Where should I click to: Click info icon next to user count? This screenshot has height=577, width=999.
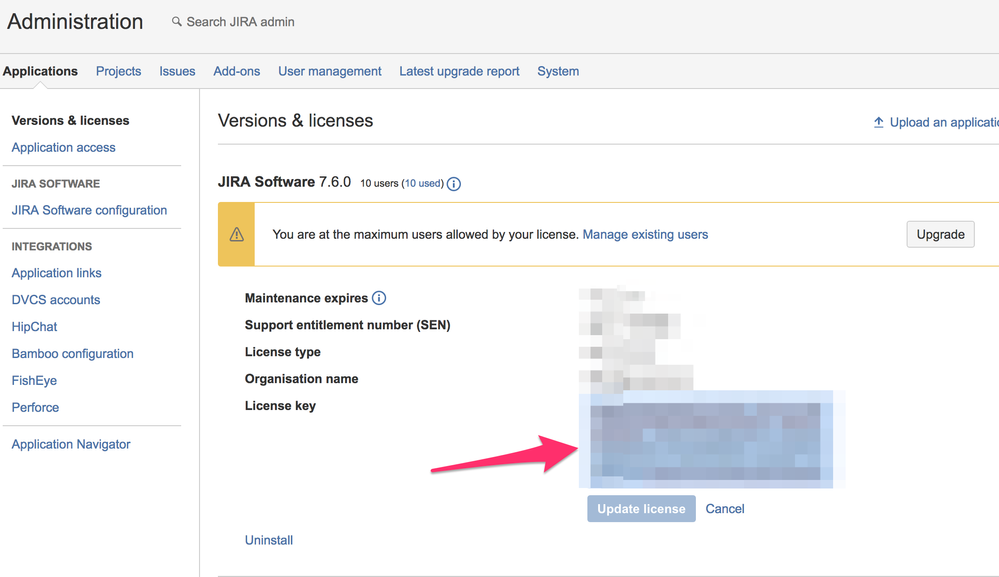pos(454,184)
